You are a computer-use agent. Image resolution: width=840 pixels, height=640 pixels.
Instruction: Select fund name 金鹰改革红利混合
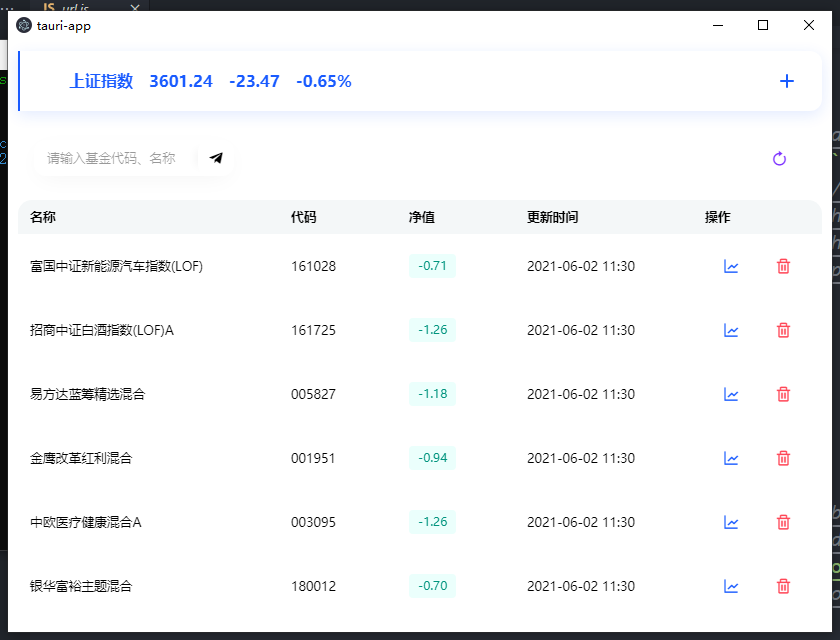coord(81,458)
